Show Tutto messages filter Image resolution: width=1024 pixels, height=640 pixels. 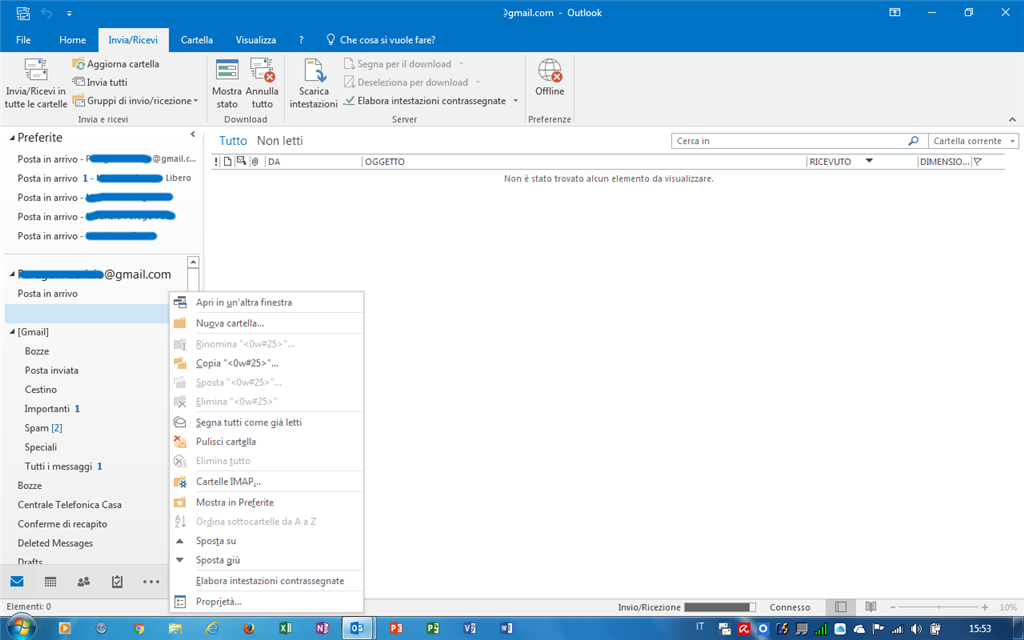233,140
